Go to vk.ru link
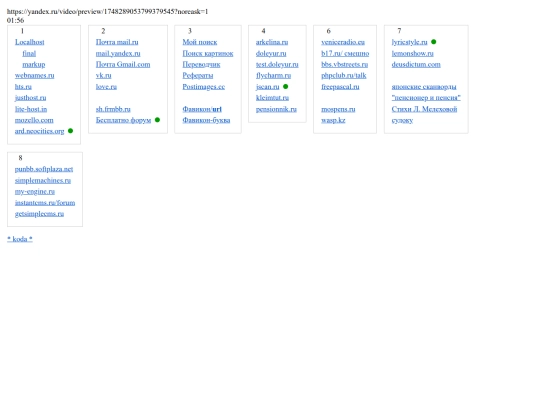This screenshot has height=405, width=540. tap(103, 75)
